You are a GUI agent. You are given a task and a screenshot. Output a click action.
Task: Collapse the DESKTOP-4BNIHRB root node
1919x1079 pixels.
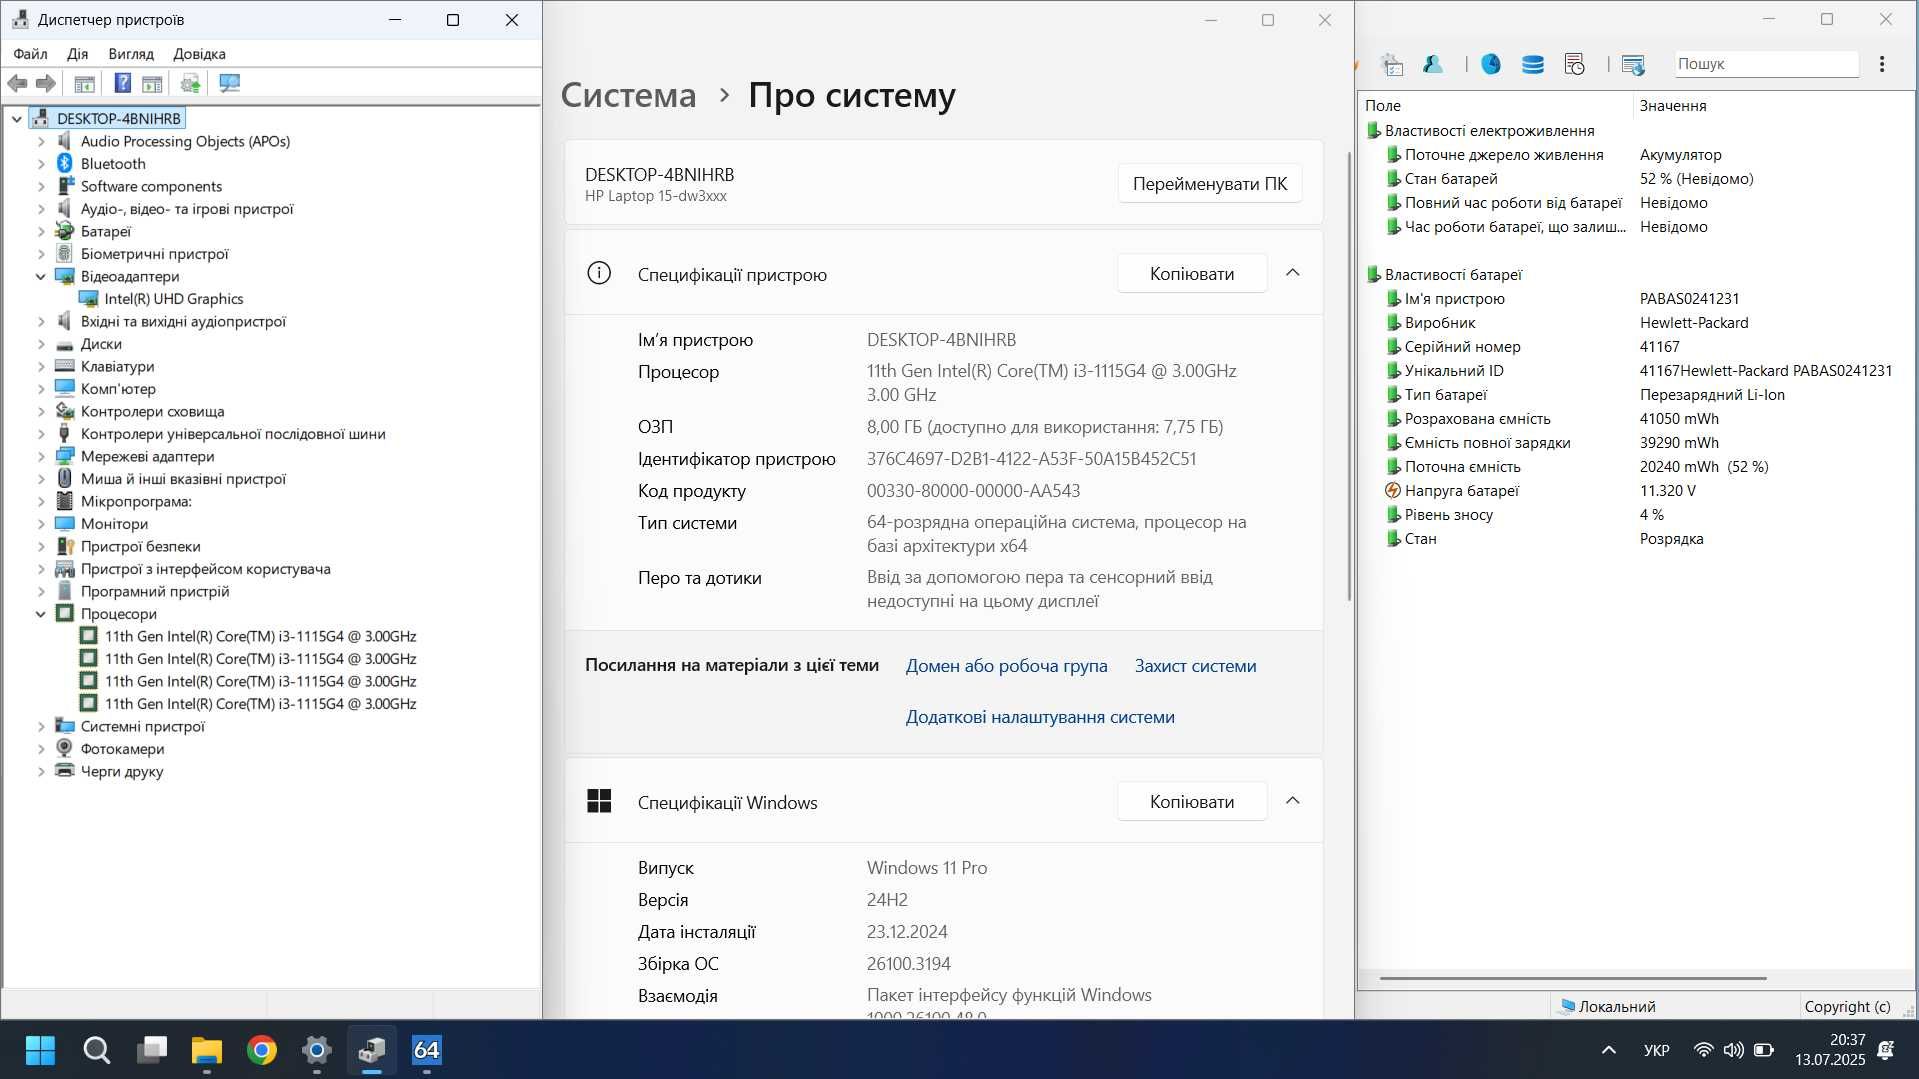[x=17, y=119]
